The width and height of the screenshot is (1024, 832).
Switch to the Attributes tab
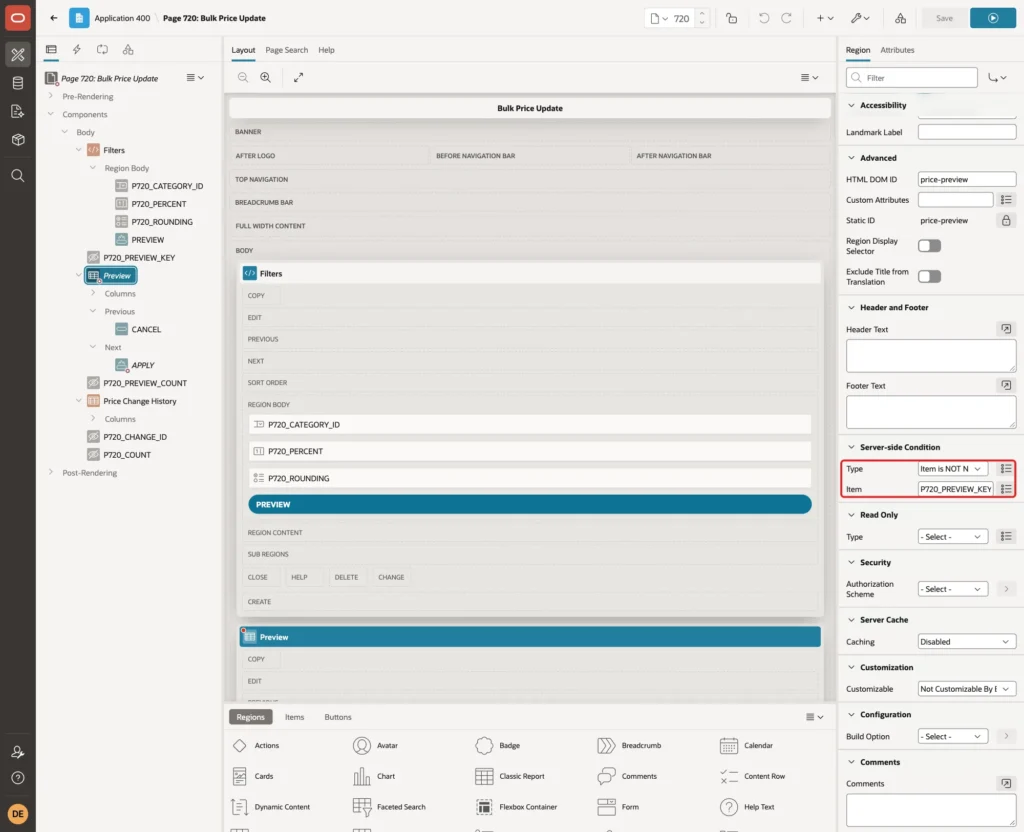897,50
